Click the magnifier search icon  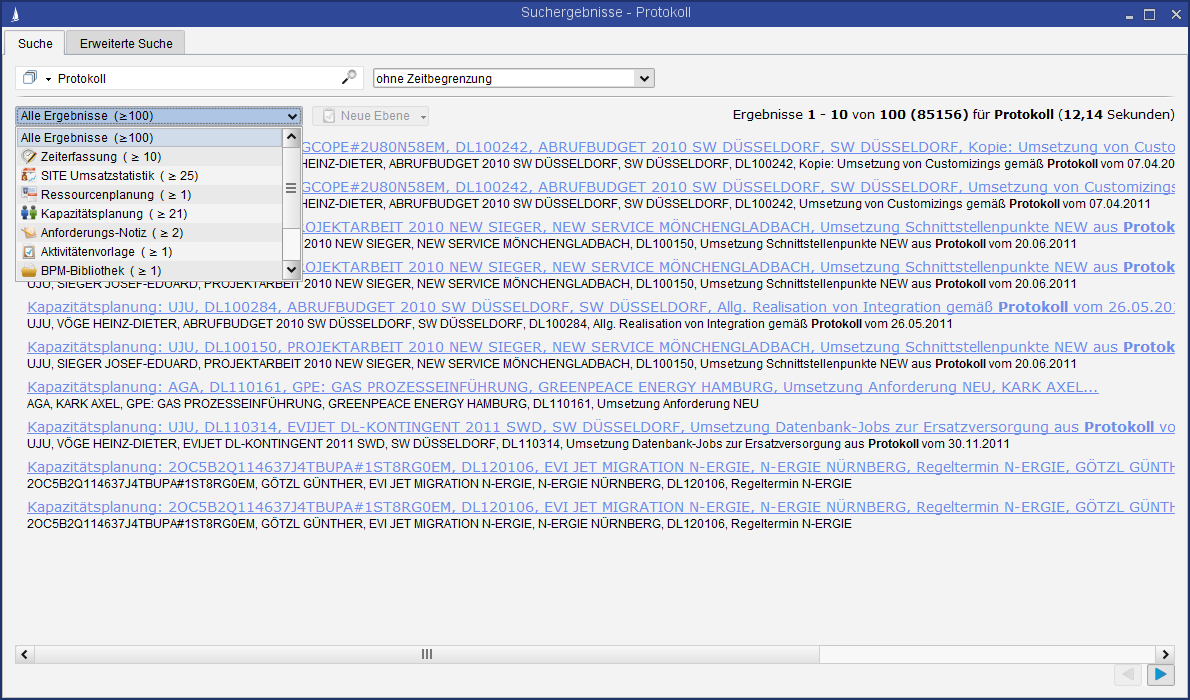pos(348,77)
